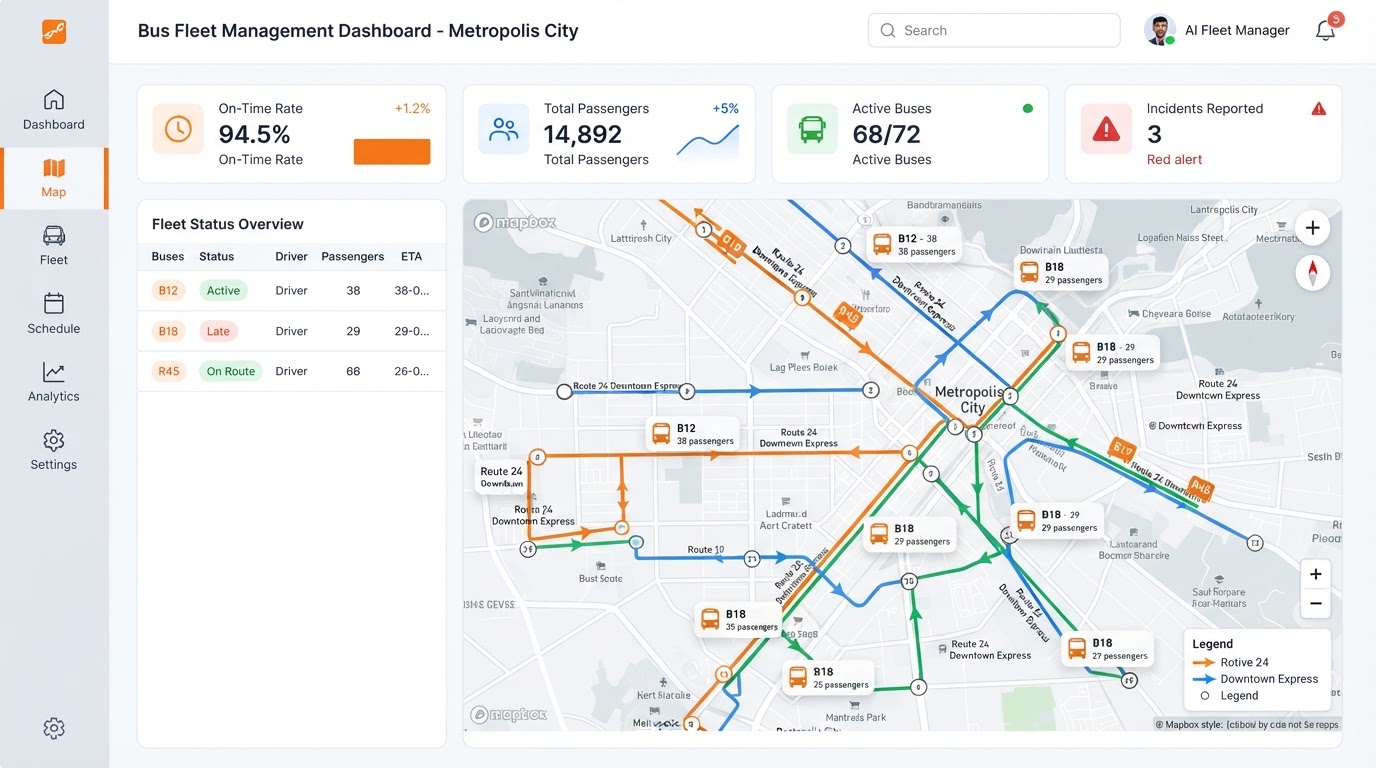The height and width of the screenshot is (768, 1376).
Task: Select the B18 bus marker showing 35 passengers
Action: [739, 620]
